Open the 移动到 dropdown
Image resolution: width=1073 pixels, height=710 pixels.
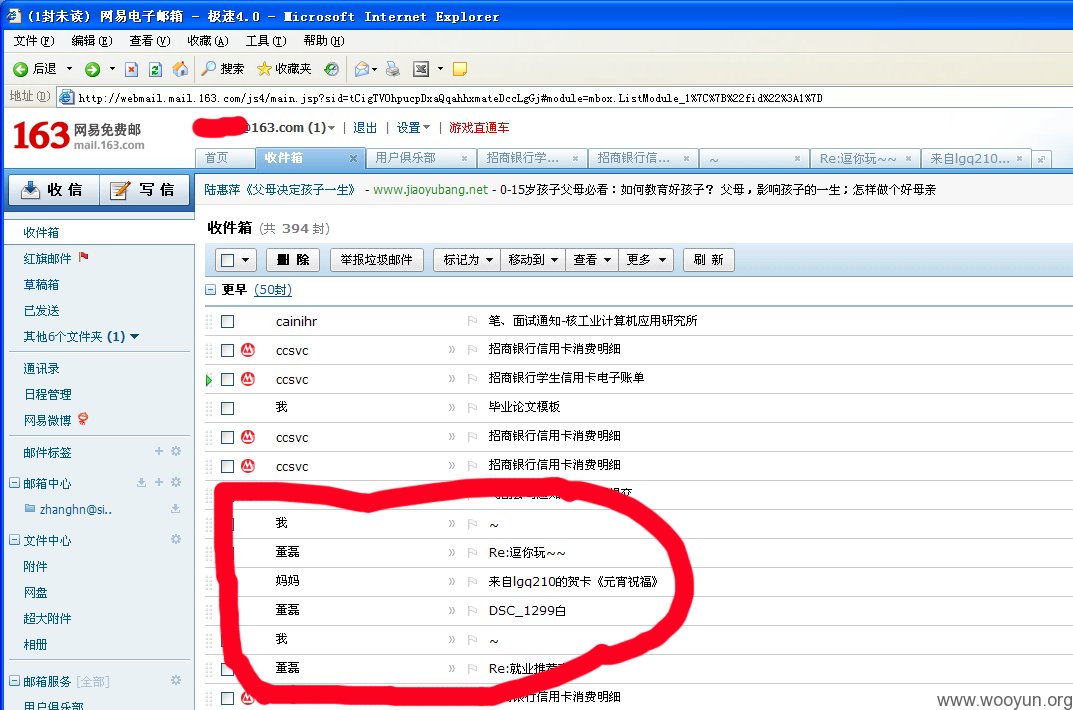(x=533, y=260)
